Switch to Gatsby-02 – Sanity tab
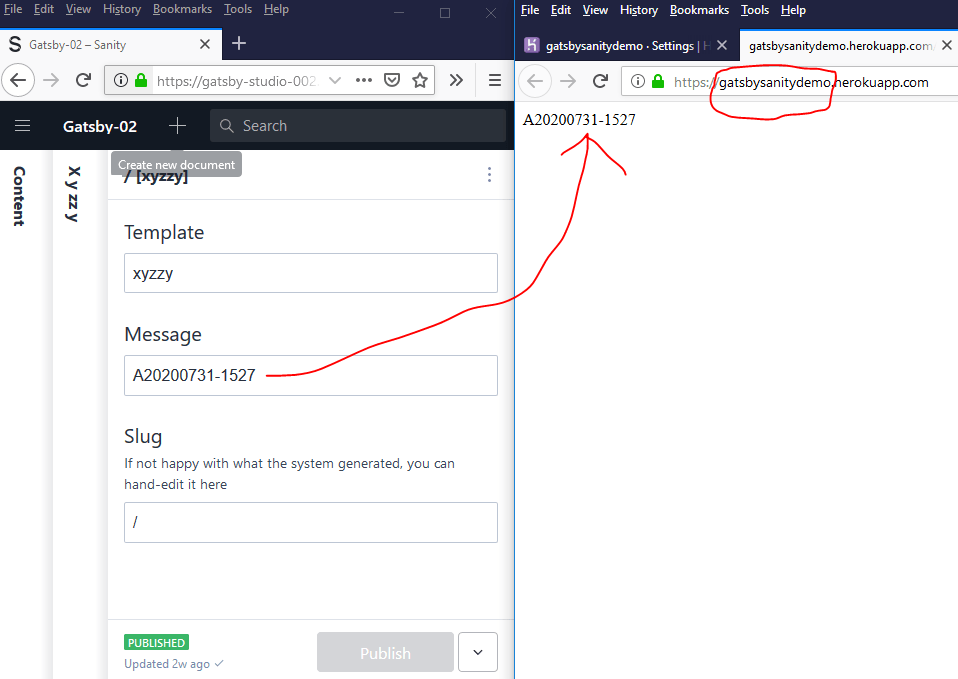This screenshot has height=679, width=958. click(111, 45)
